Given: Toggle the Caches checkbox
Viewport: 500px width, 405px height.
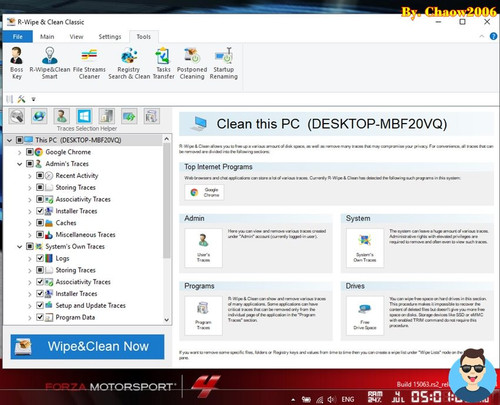Looking at the screenshot, I should pyautogui.click(x=40, y=223).
